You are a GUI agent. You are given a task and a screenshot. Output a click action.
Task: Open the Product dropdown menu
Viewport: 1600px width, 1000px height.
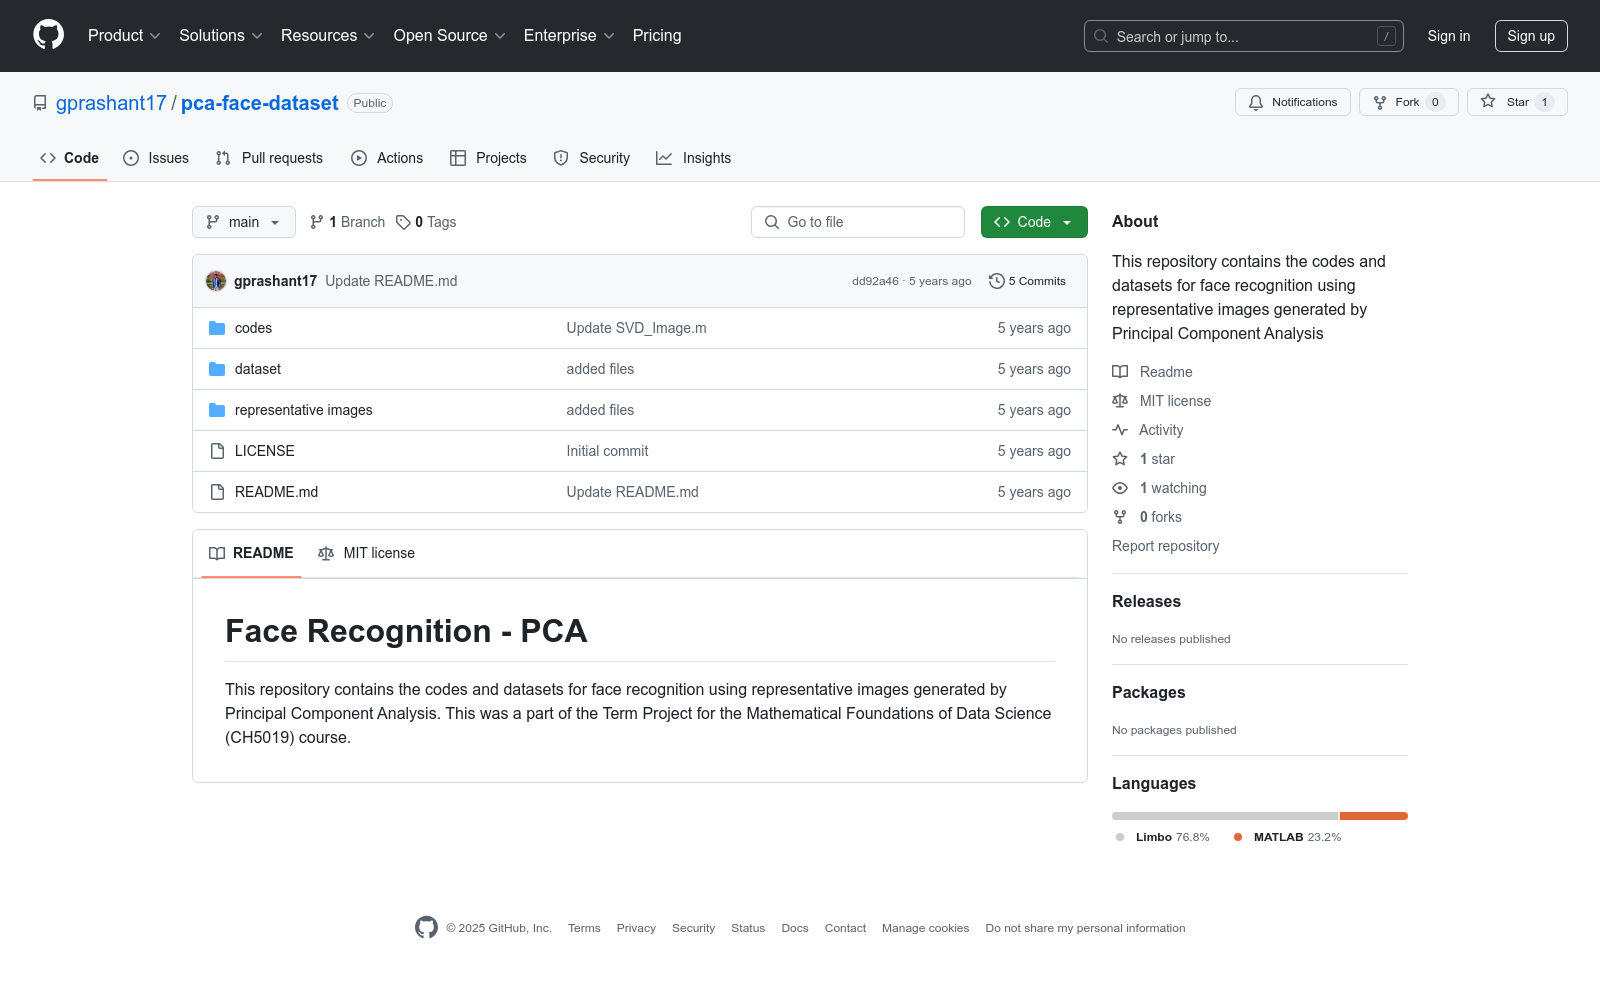124,35
